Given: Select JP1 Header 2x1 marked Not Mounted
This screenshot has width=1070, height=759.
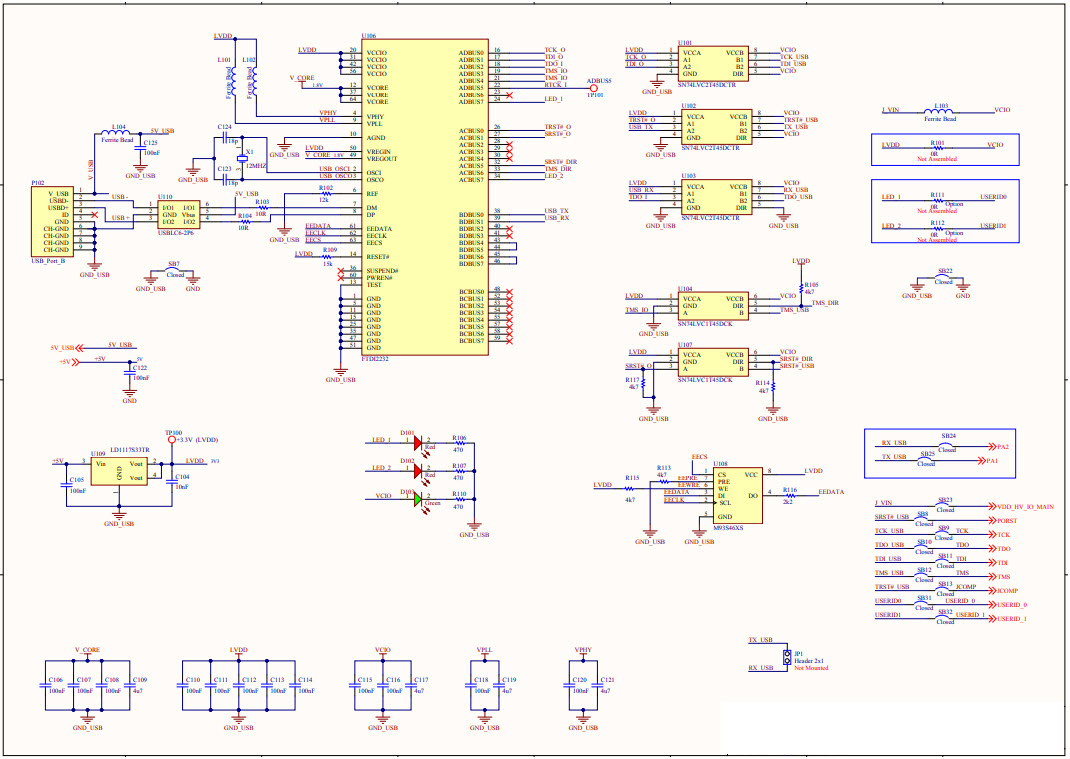Looking at the screenshot, I should (786, 658).
